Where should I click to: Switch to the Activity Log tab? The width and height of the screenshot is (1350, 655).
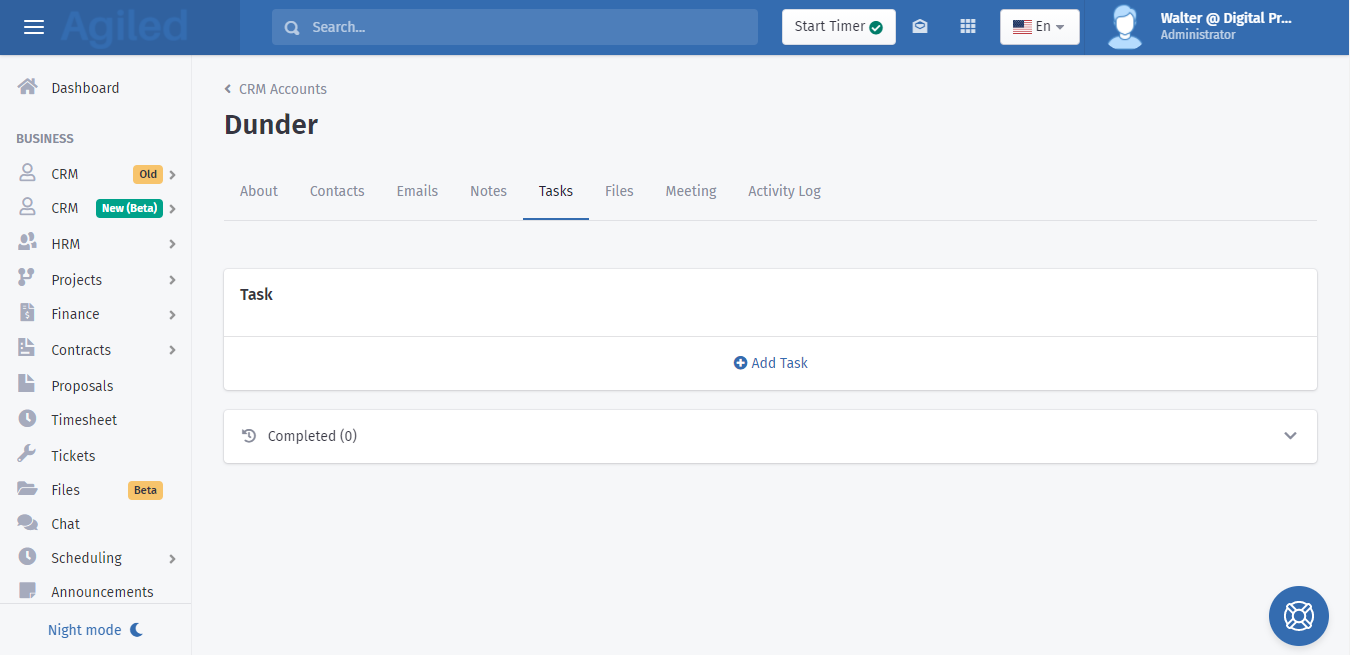click(x=784, y=191)
